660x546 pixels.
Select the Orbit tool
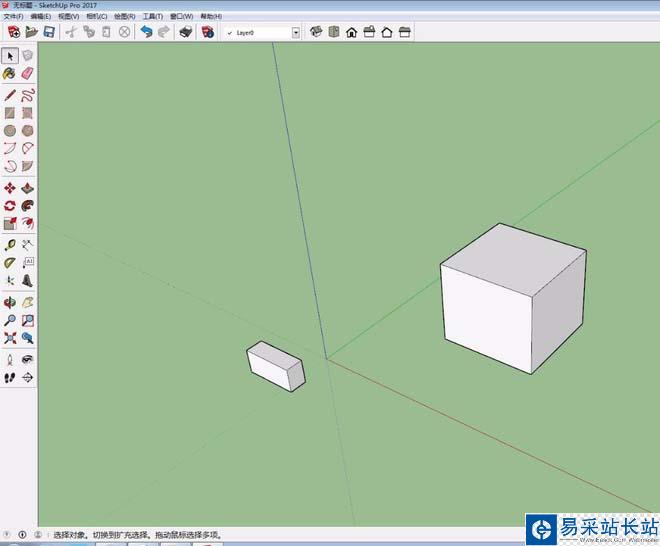point(10,302)
